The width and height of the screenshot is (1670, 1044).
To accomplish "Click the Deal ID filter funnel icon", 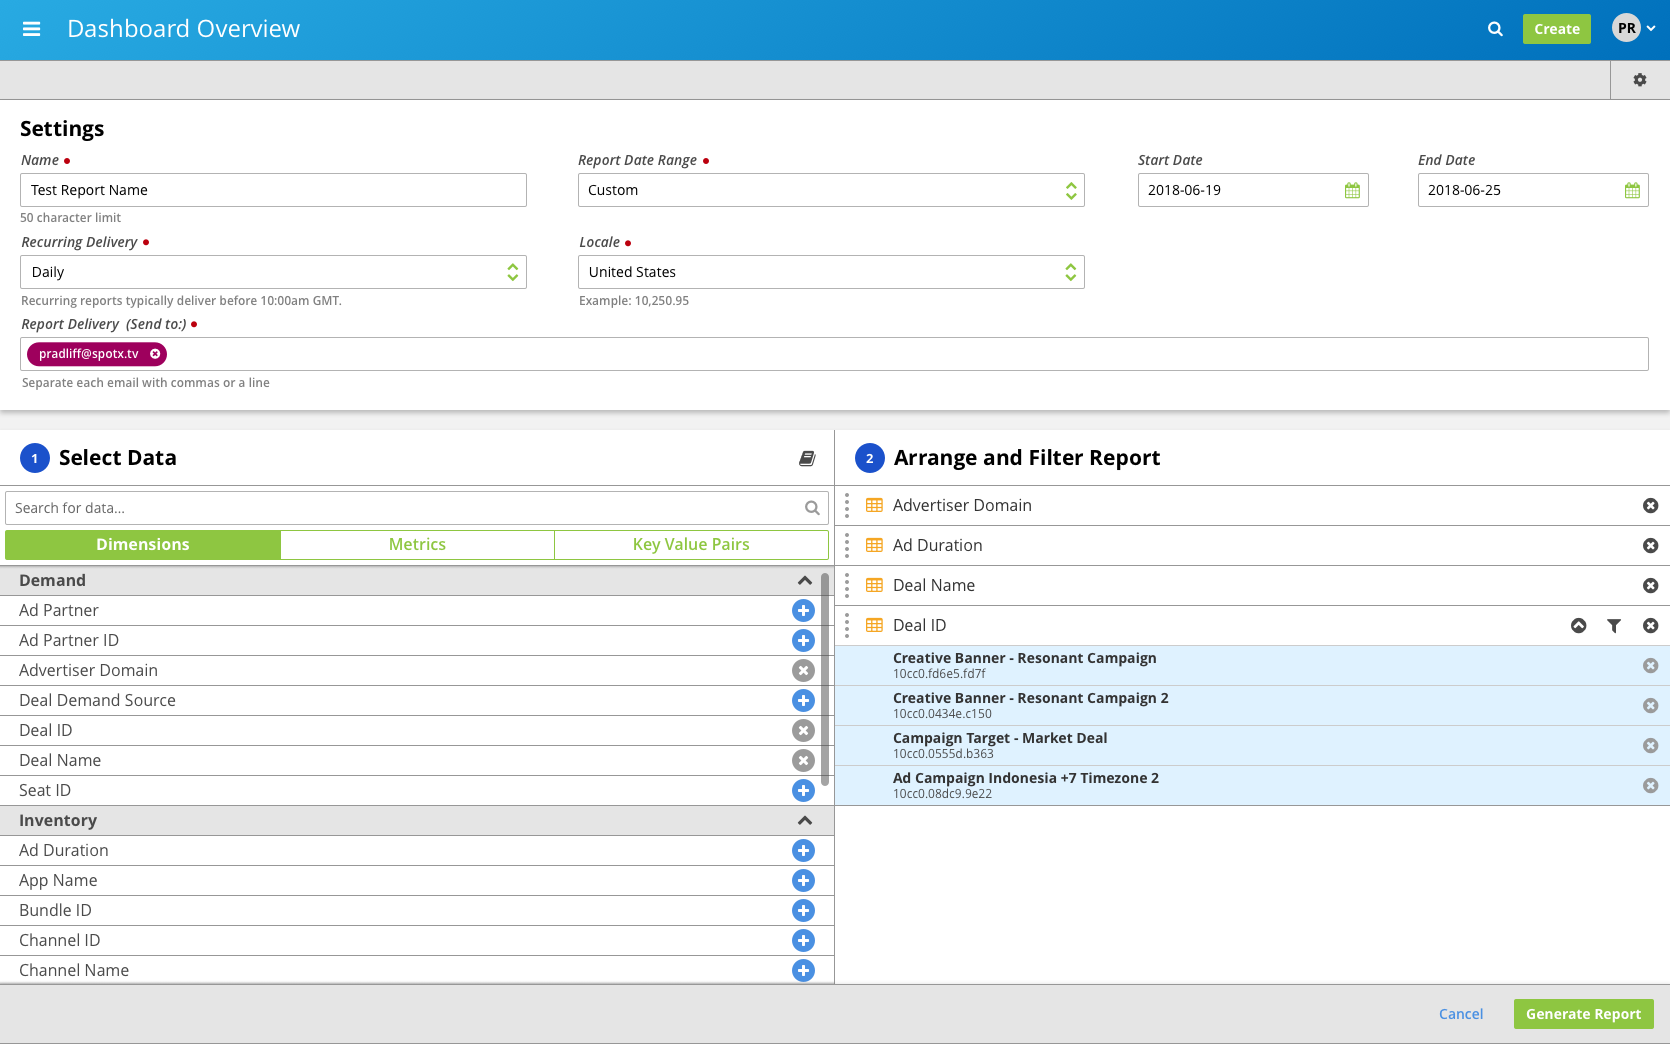I will click(1614, 626).
